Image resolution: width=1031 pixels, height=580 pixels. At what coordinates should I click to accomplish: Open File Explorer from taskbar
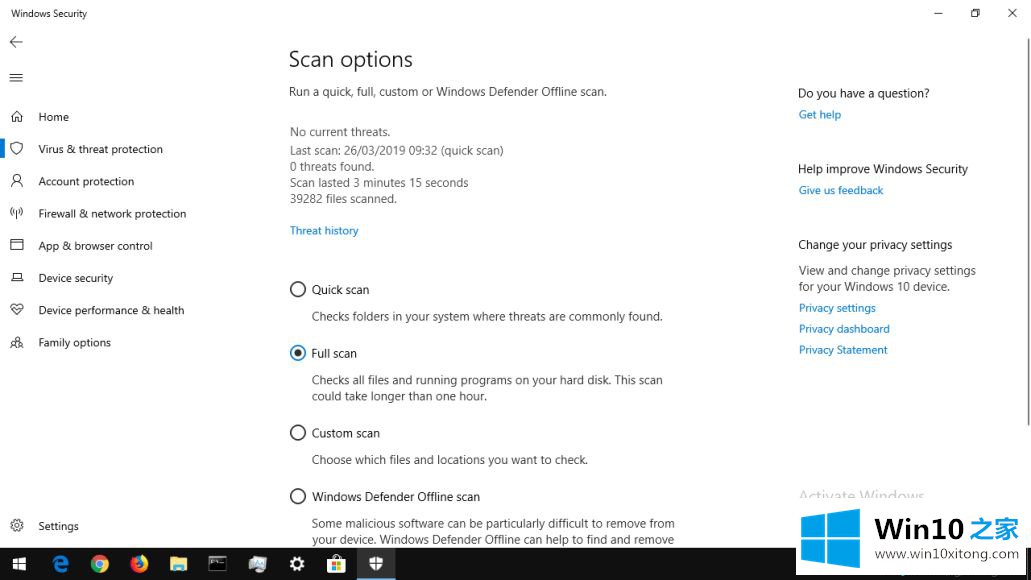tap(178, 564)
